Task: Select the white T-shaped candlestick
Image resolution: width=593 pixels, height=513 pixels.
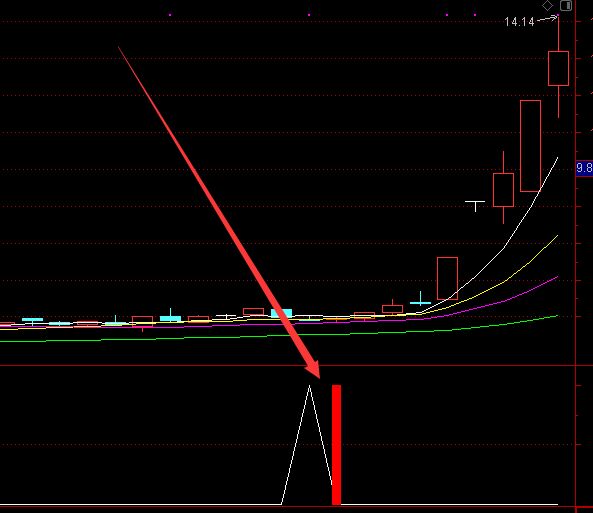Action: click(x=475, y=206)
